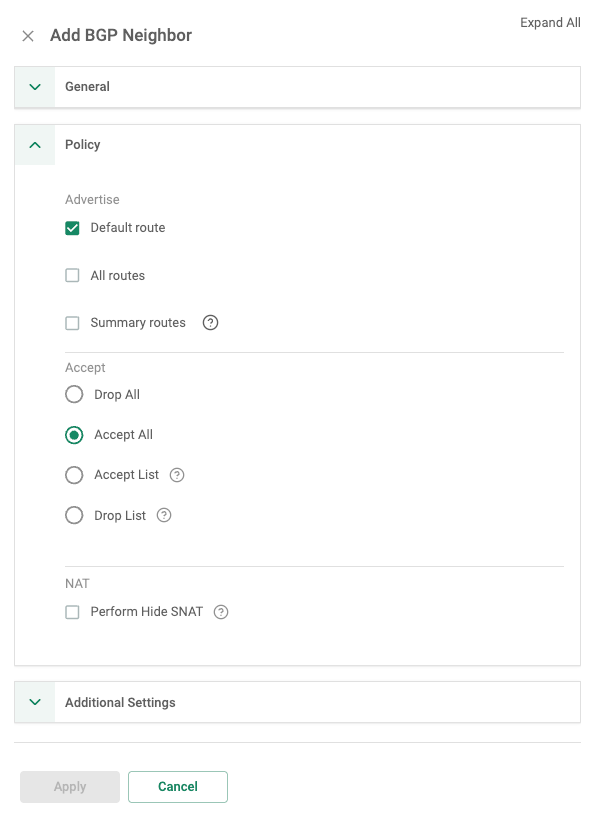Open help icon beside Drop List
This screenshot has width=596, height=817.
164,515
